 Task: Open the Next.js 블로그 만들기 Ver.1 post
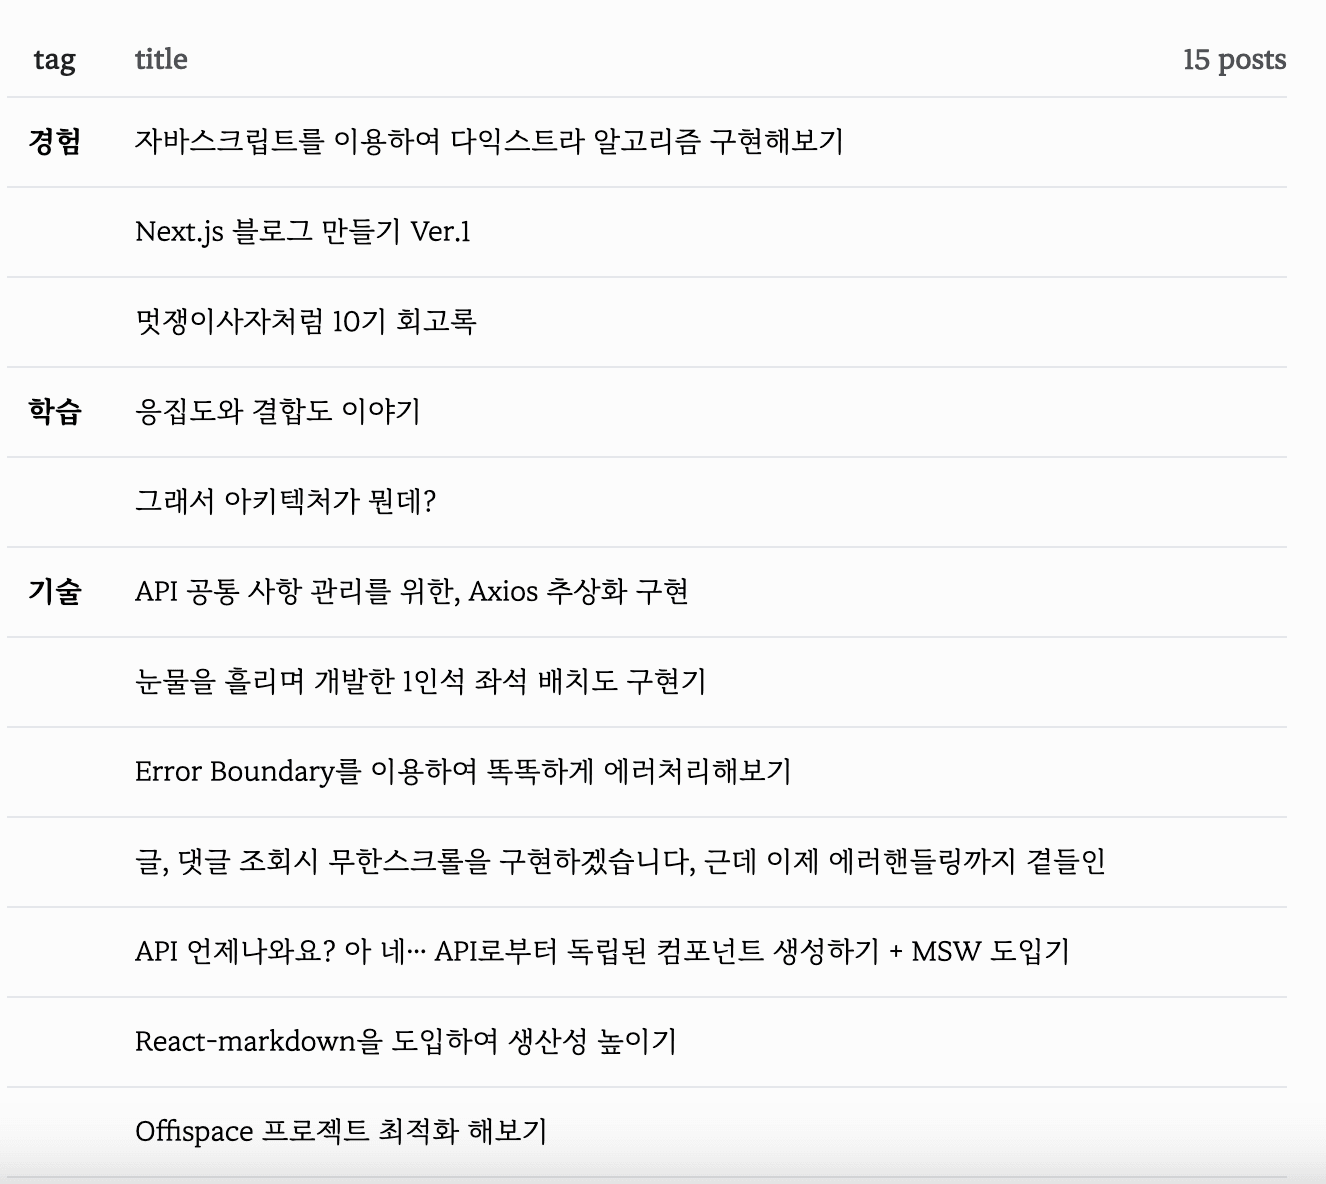pyautogui.click(x=302, y=232)
